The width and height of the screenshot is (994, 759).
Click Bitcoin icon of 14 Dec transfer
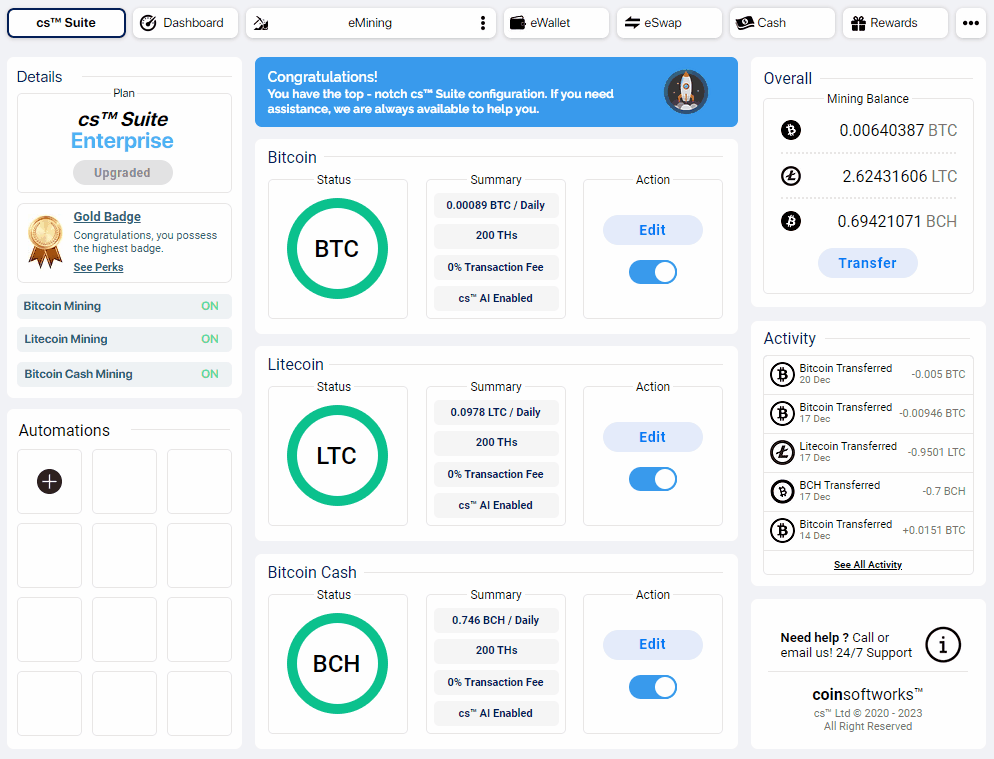coord(782,530)
